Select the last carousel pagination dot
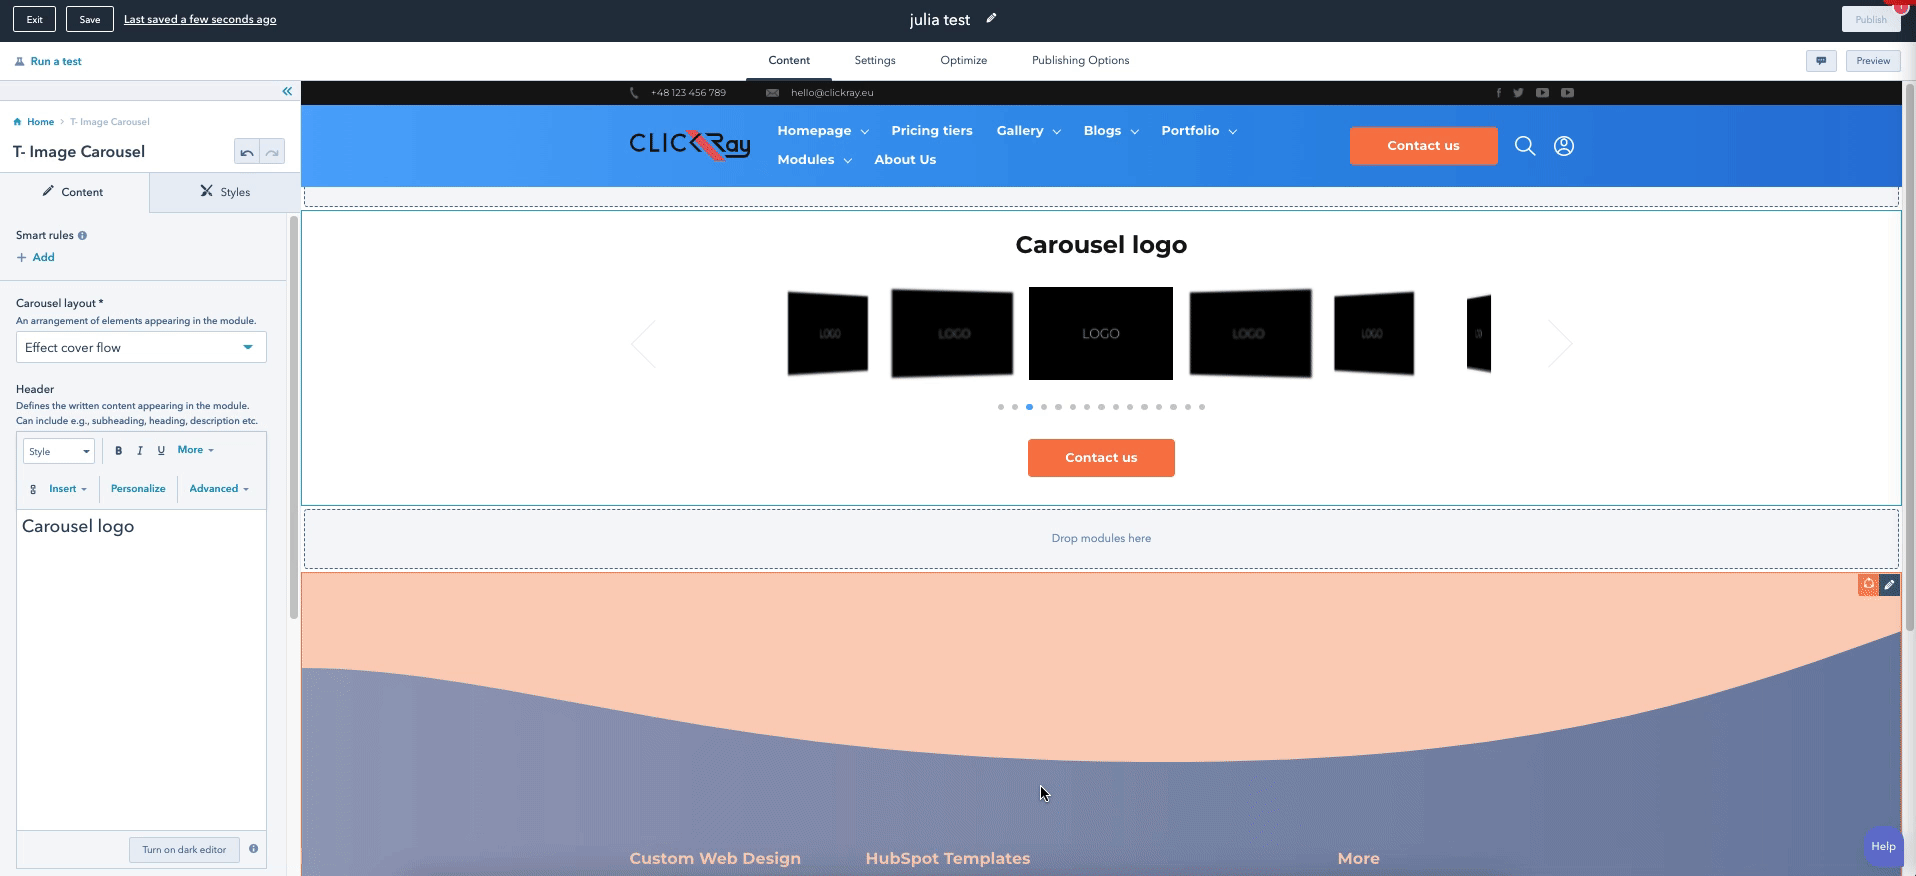The height and width of the screenshot is (876, 1916). tap(1202, 407)
